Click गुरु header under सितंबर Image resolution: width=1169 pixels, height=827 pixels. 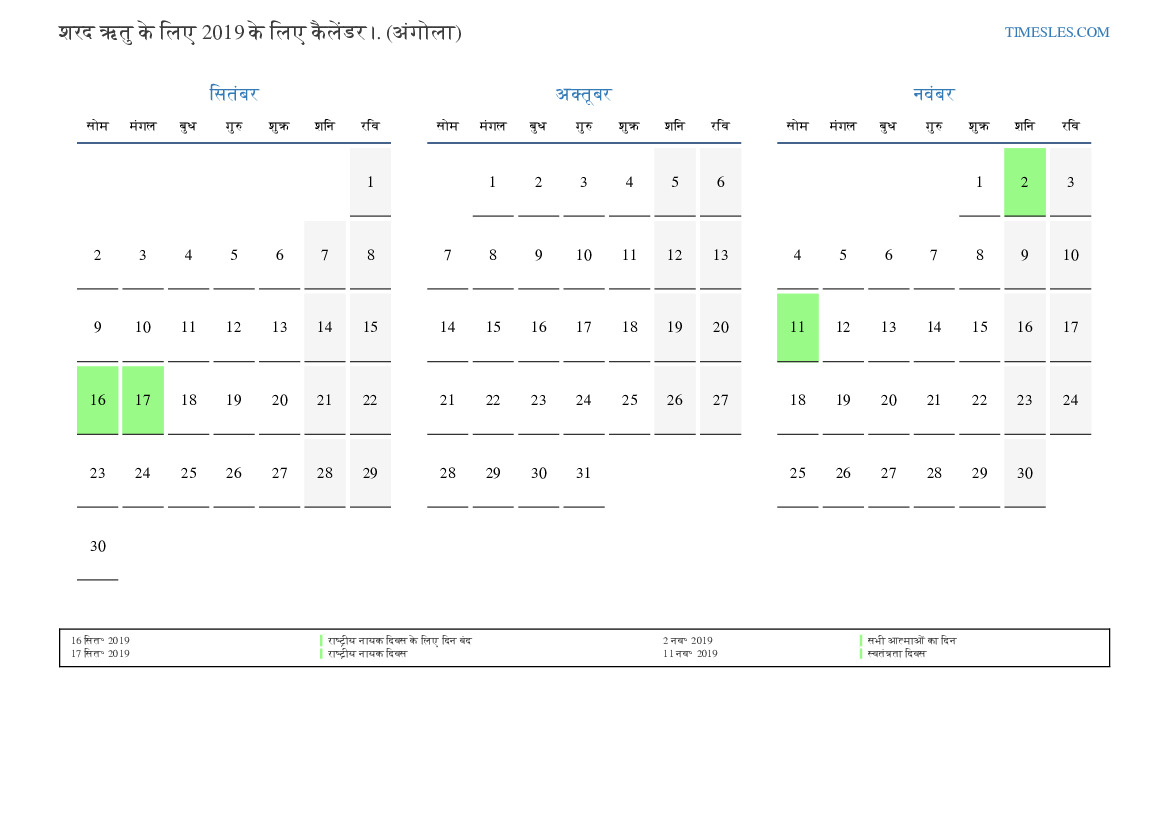click(234, 126)
